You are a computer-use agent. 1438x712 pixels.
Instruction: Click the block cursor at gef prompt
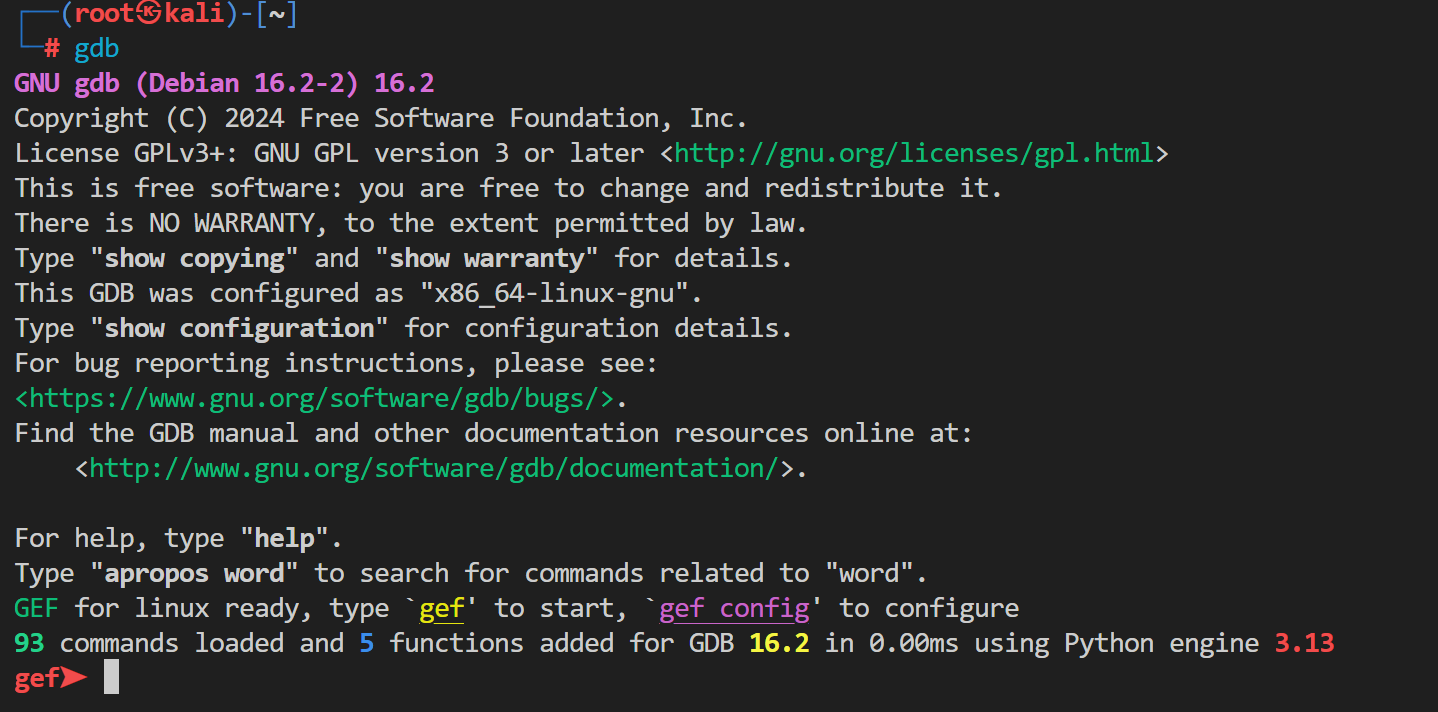coord(111,678)
